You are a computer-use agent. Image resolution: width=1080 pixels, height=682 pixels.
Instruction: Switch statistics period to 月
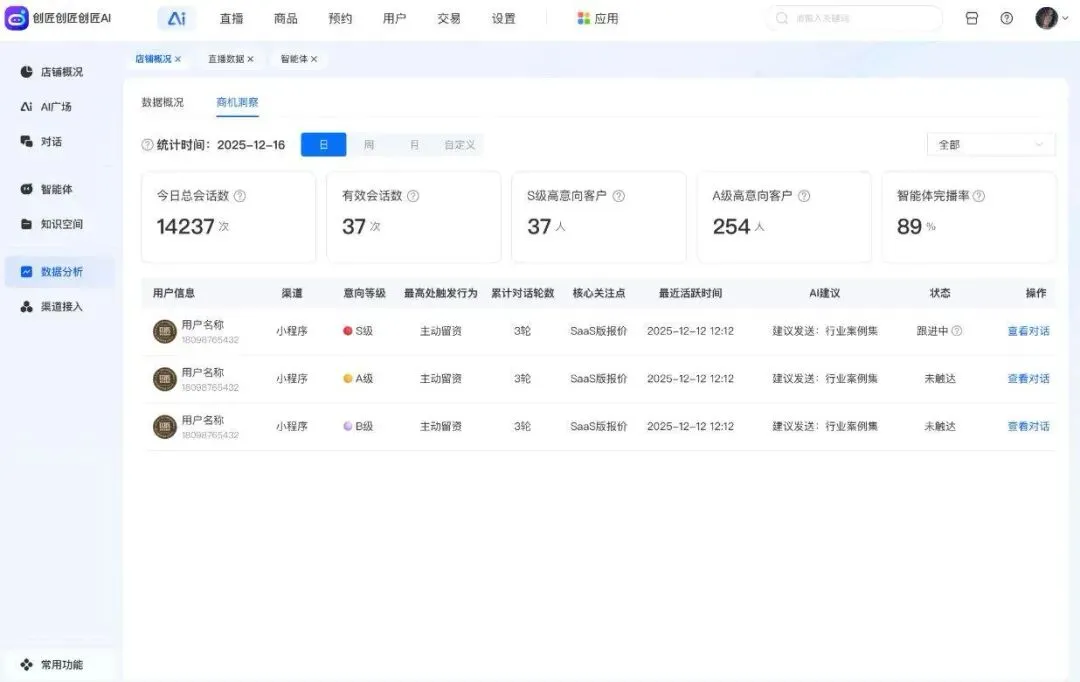tap(414, 144)
